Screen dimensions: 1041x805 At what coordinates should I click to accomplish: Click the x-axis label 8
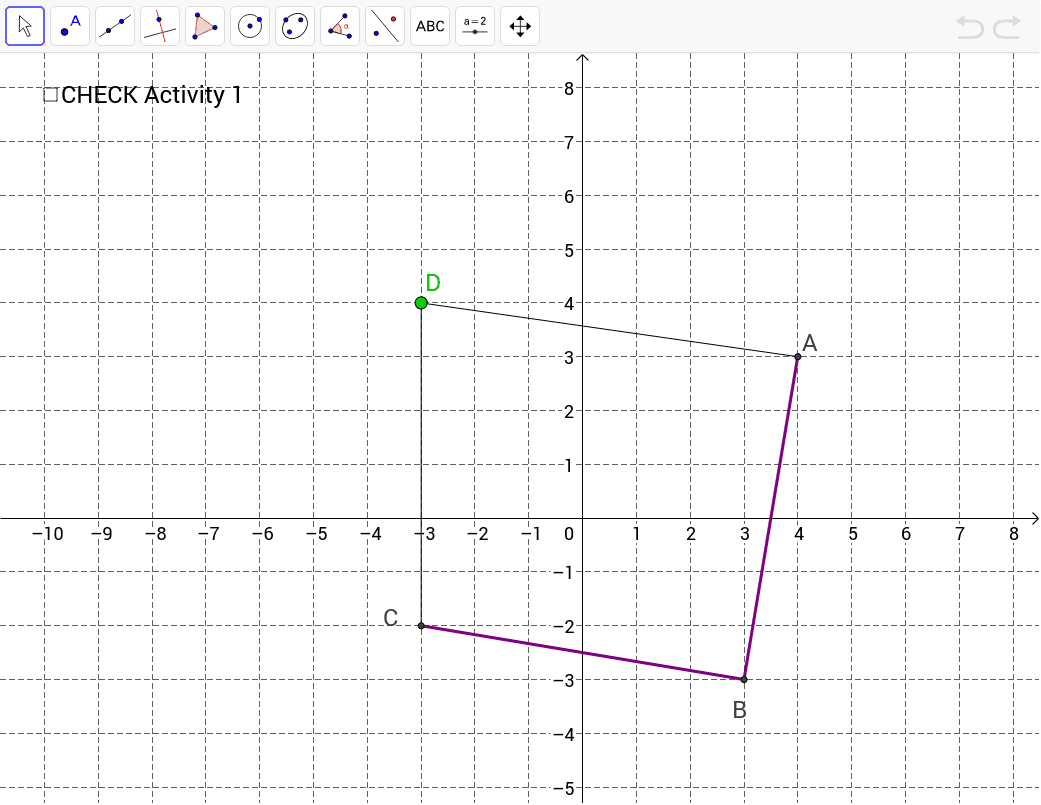[1013, 534]
